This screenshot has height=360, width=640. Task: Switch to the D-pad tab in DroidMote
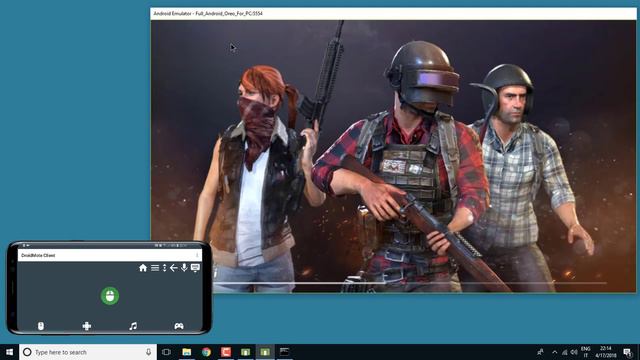[87, 326]
